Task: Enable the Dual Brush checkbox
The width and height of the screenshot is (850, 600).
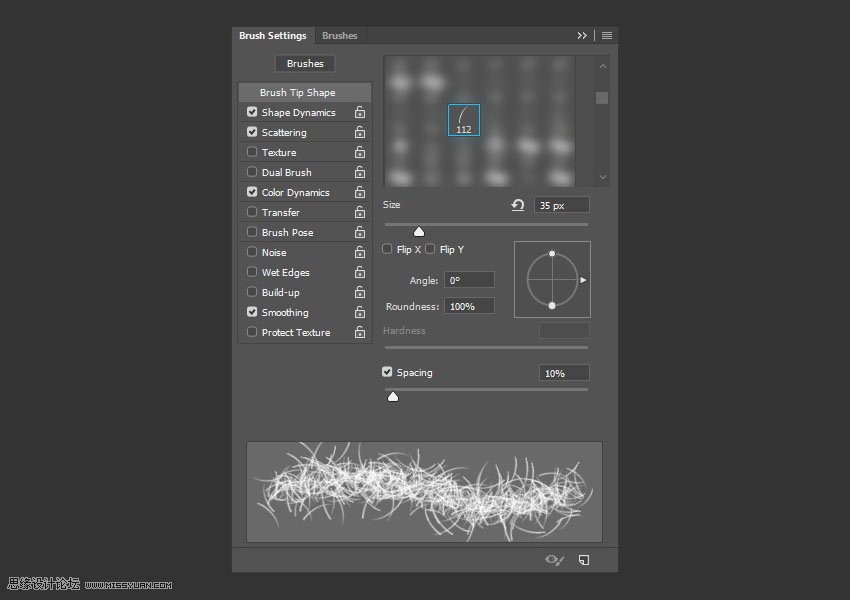Action: click(252, 172)
